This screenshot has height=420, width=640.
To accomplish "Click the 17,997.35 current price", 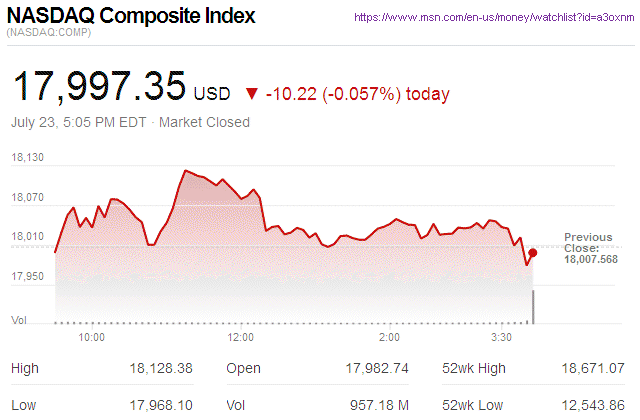I will pyautogui.click(x=98, y=88).
